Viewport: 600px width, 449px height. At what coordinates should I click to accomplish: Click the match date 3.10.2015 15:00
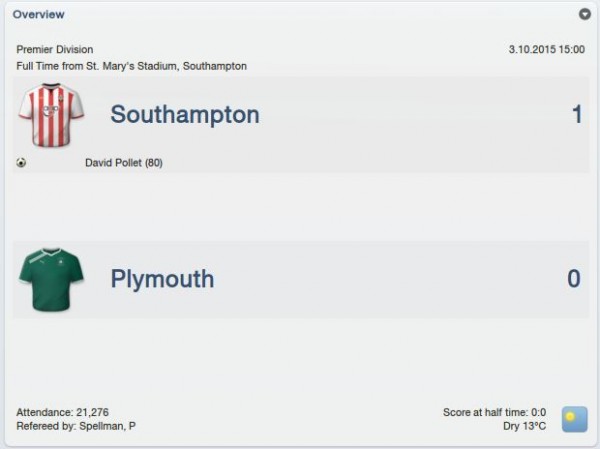(546, 49)
